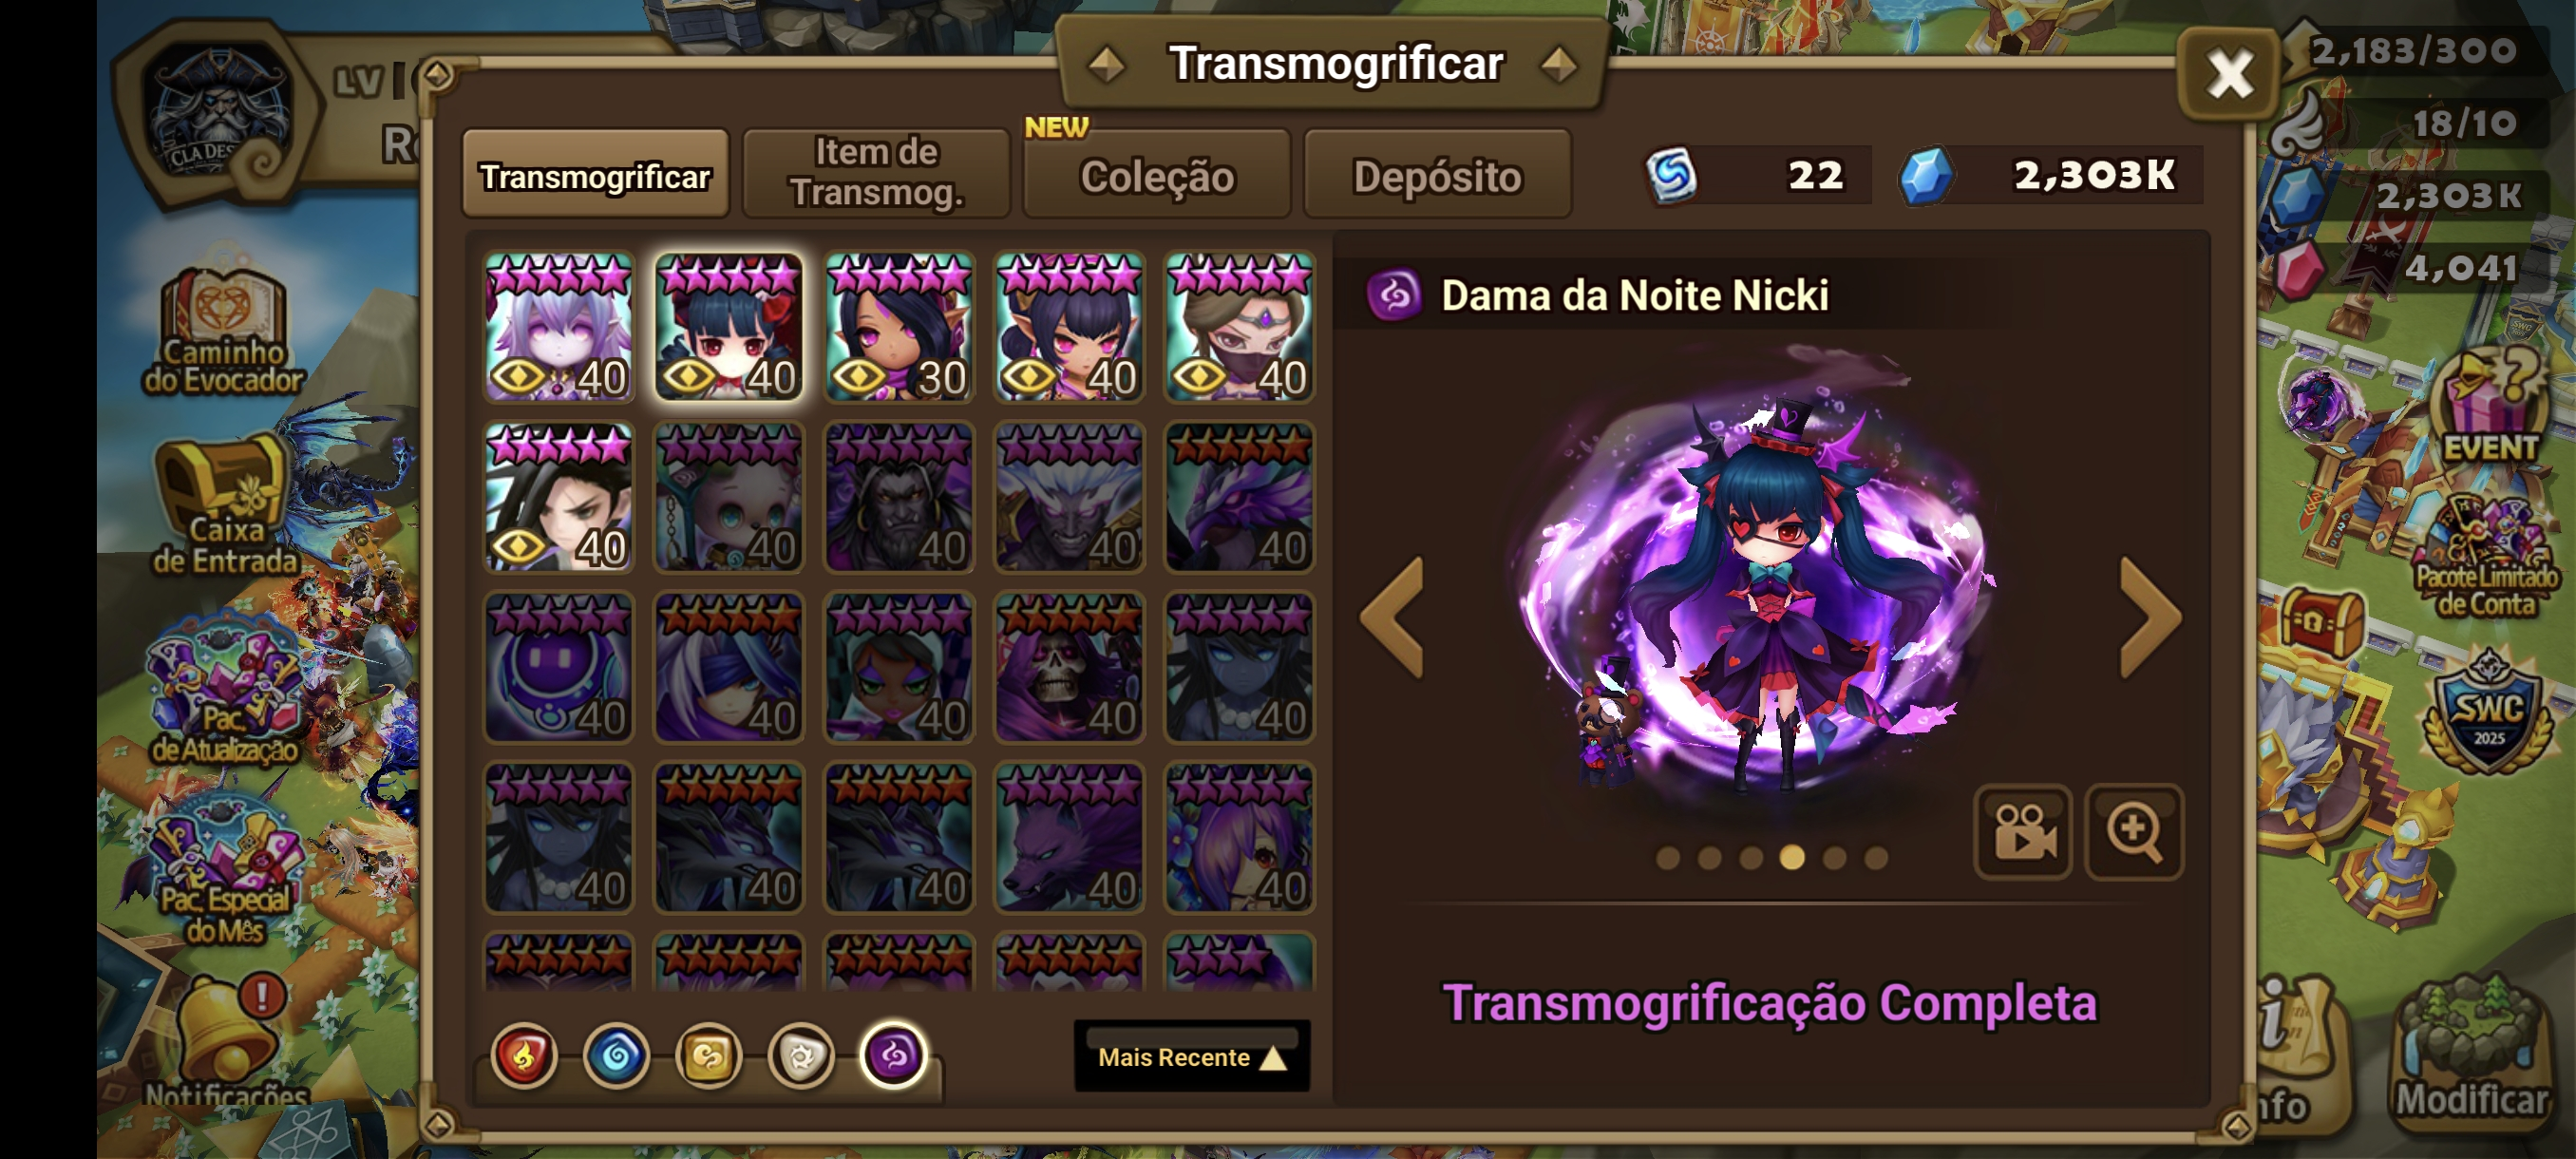2576x1159 pixels.
Task: Open the Item de Transmog. tab
Action: [876, 173]
